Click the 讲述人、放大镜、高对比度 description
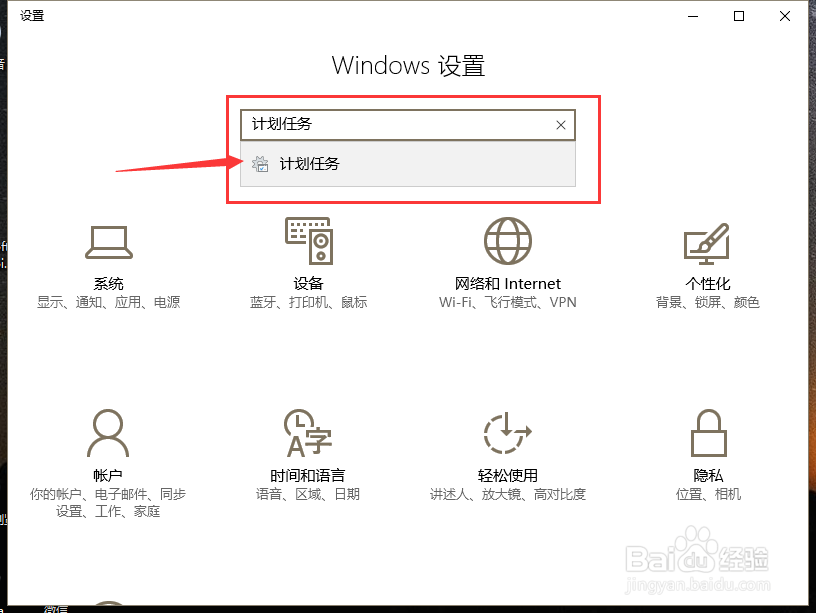Image resolution: width=816 pixels, height=613 pixels. 507,494
